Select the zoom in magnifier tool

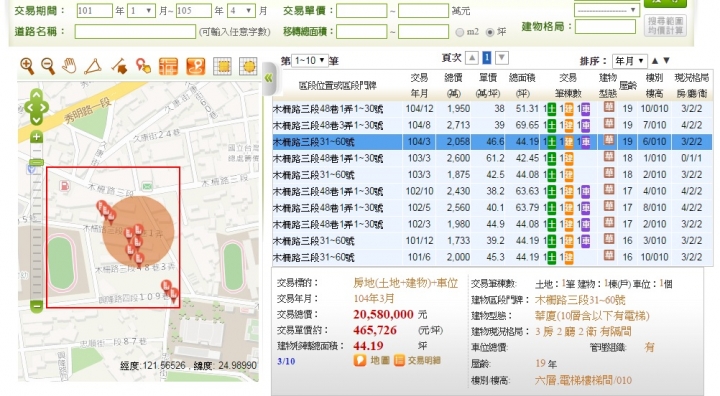click(x=27, y=67)
